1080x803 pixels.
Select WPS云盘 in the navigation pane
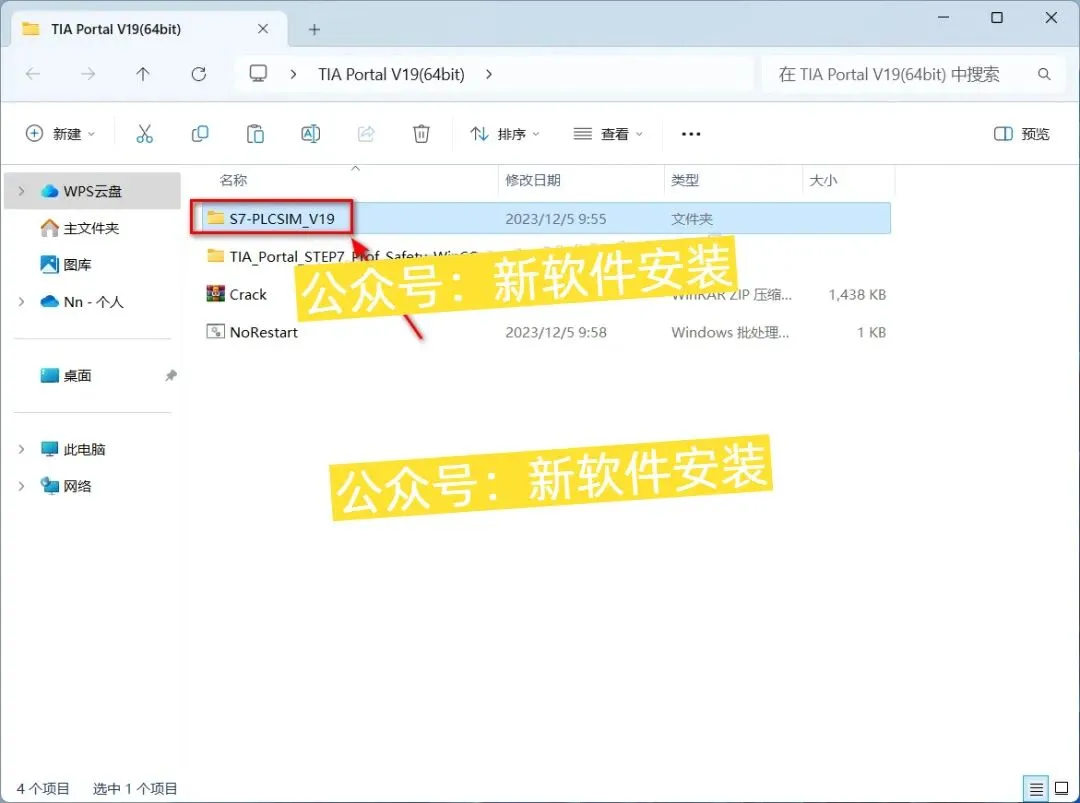click(x=92, y=191)
